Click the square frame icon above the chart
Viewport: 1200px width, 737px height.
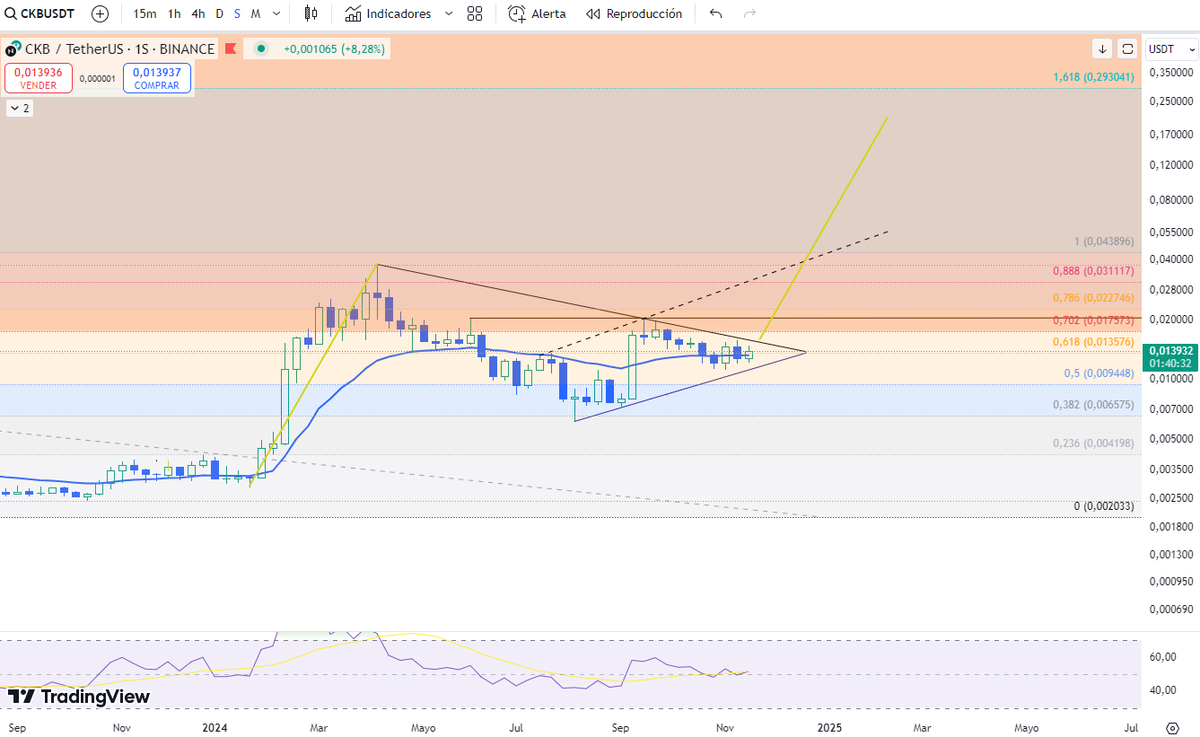coord(1127,48)
